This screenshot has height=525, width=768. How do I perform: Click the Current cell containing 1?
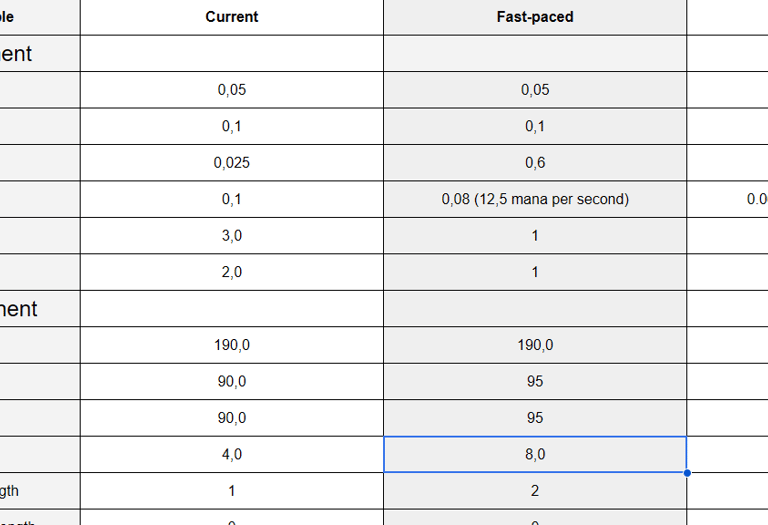(231, 491)
